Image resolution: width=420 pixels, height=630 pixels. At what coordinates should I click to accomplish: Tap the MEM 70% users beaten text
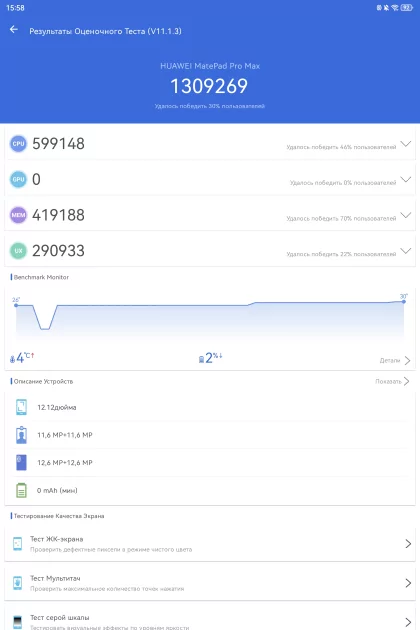point(341,219)
